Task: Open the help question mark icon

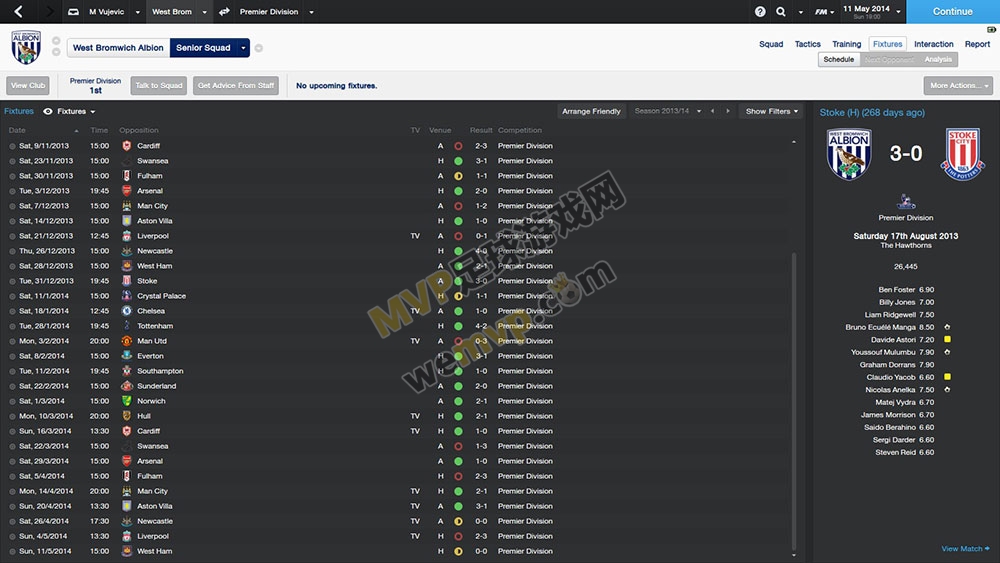Action: (x=760, y=11)
